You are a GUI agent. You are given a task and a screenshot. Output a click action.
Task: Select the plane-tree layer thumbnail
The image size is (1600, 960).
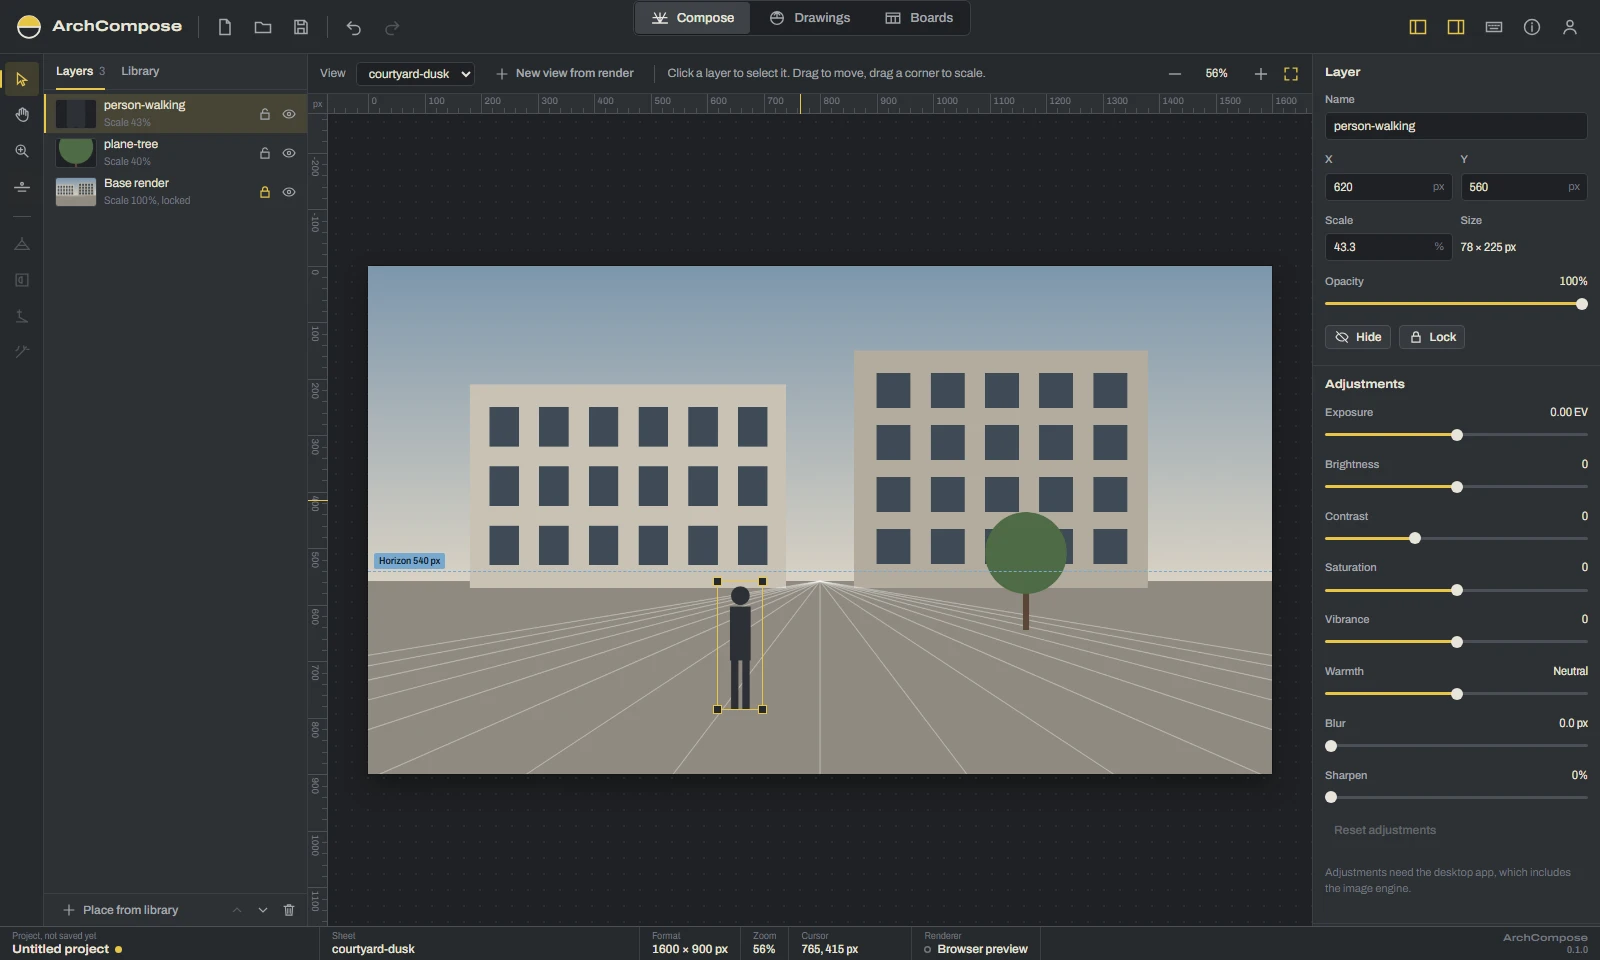click(76, 152)
